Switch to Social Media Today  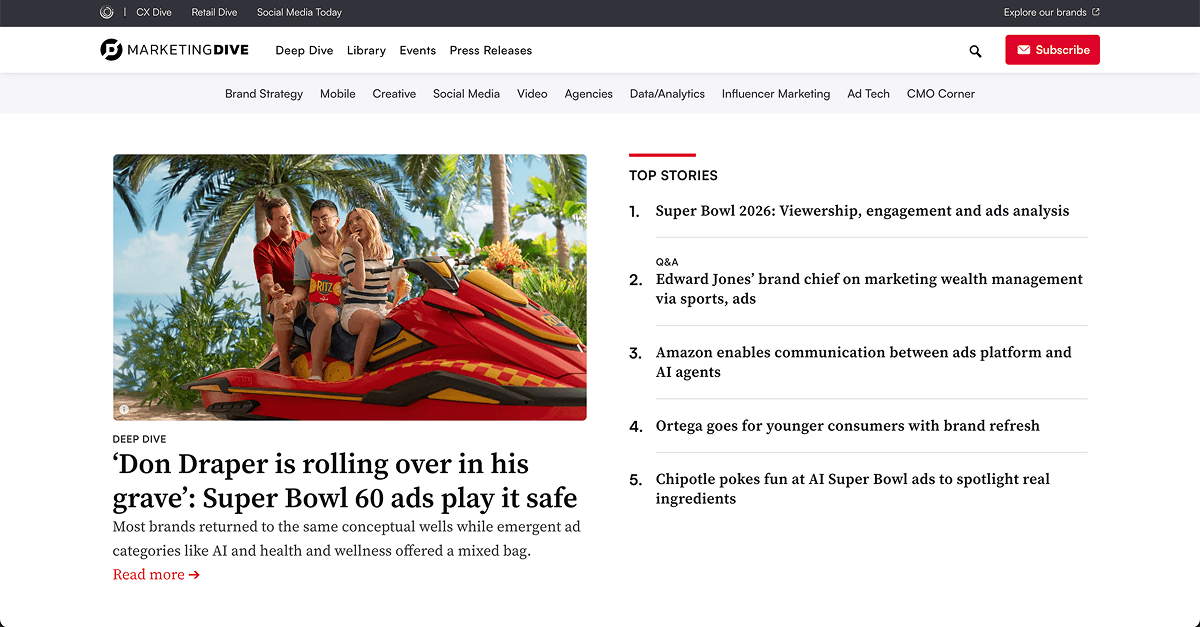(299, 13)
